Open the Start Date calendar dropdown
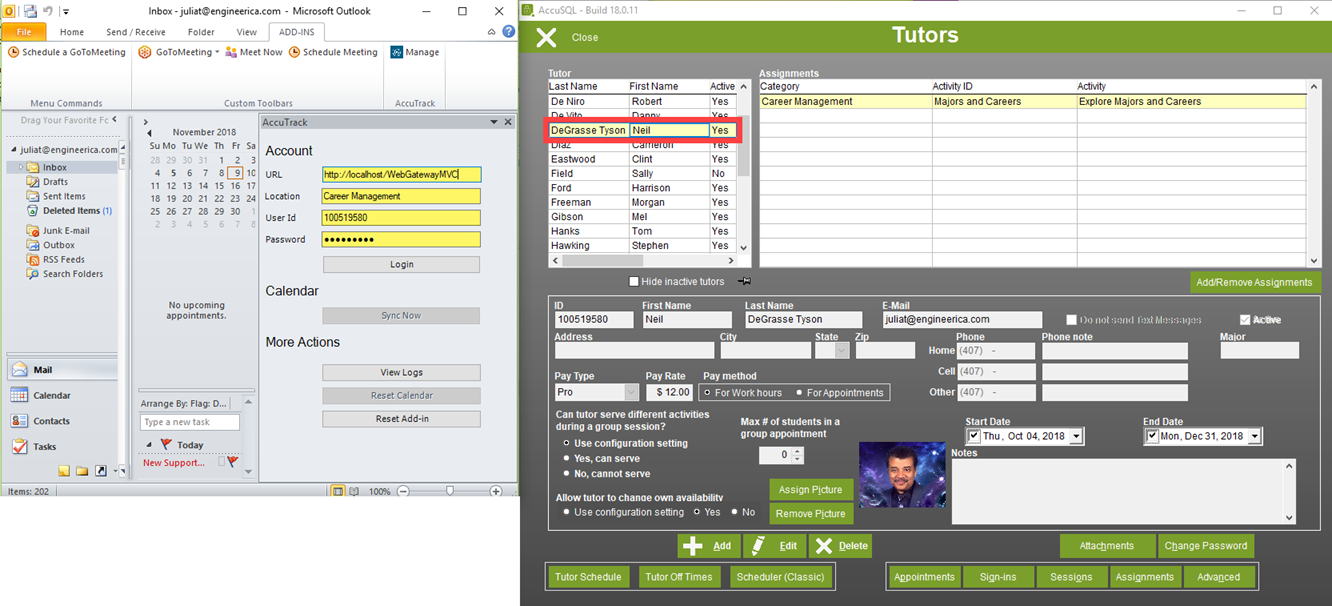Image resolution: width=1332 pixels, height=606 pixels. coord(1076,437)
